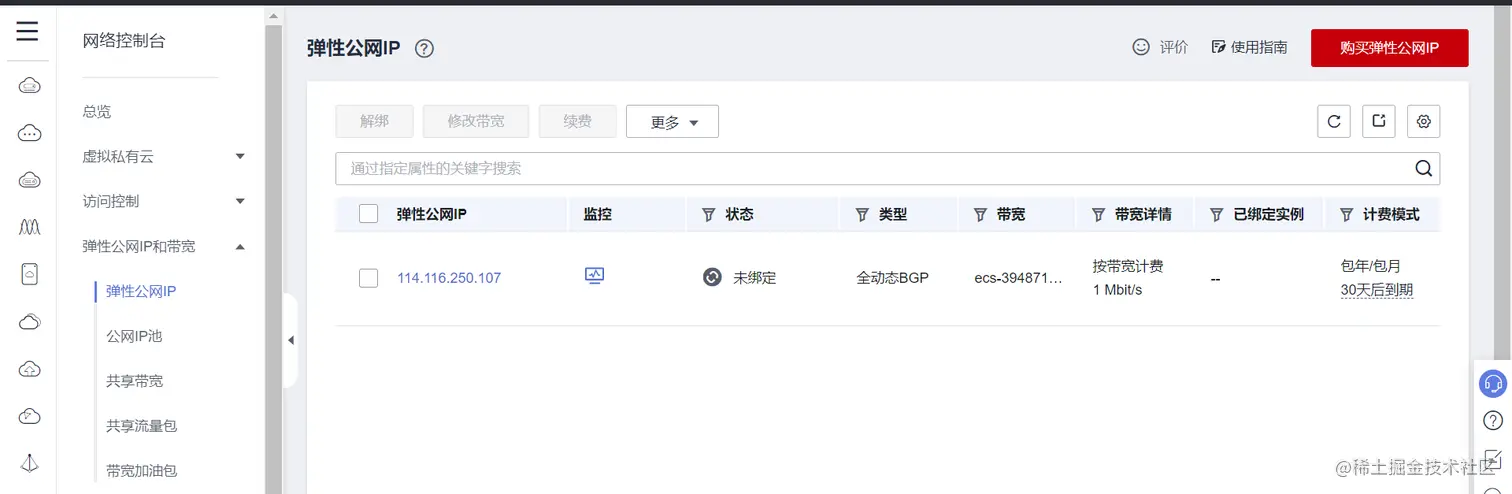
Task: Collapse the sidebar with the arrow handle
Action: (x=291, y=340)
